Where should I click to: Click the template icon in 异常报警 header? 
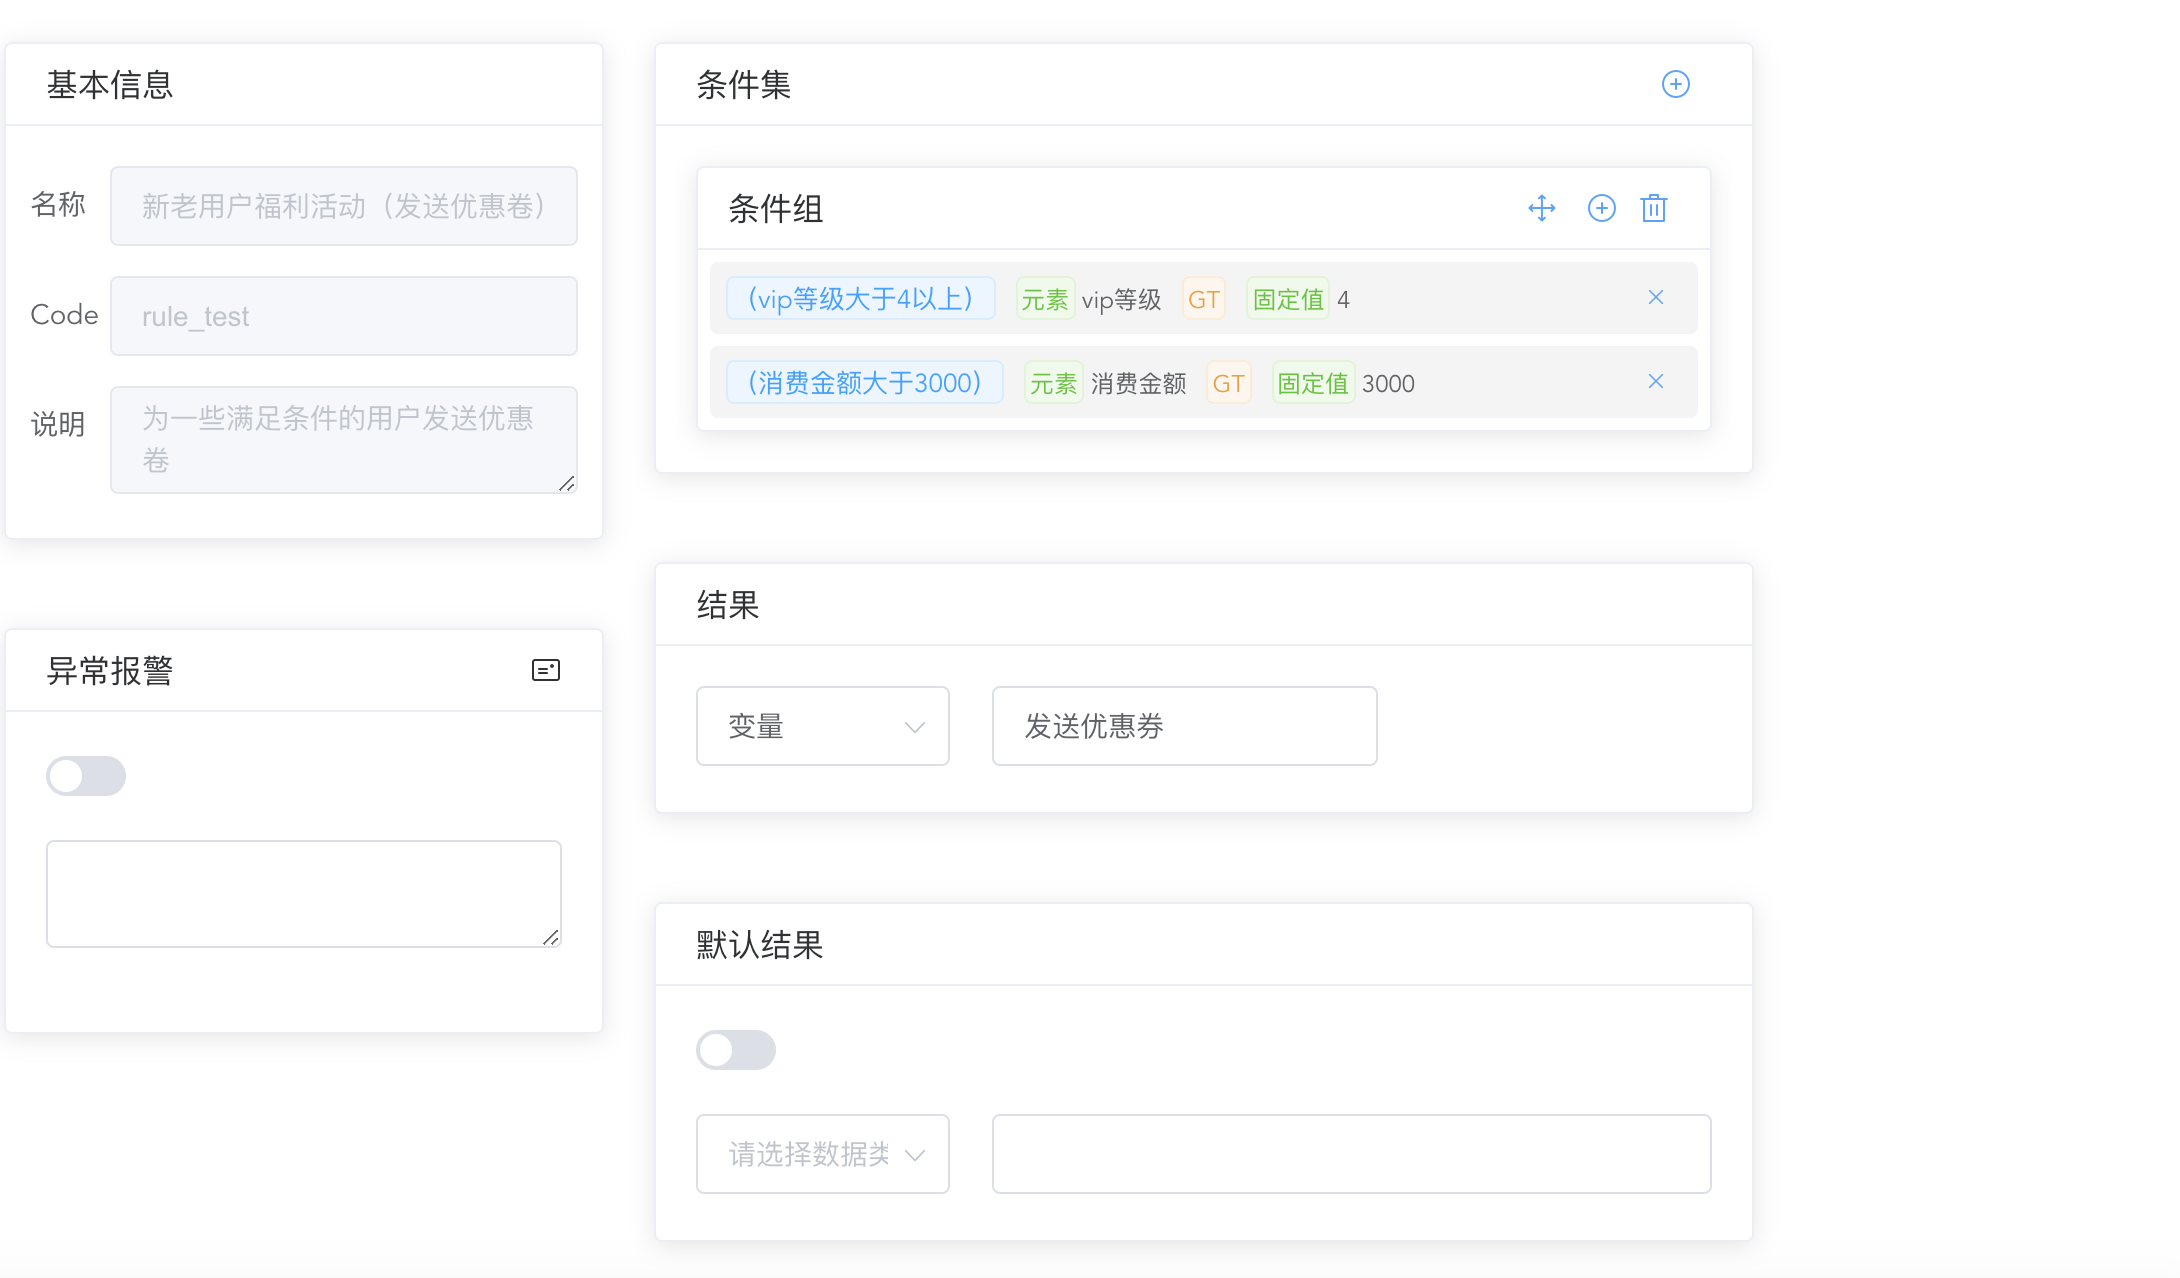546,670
